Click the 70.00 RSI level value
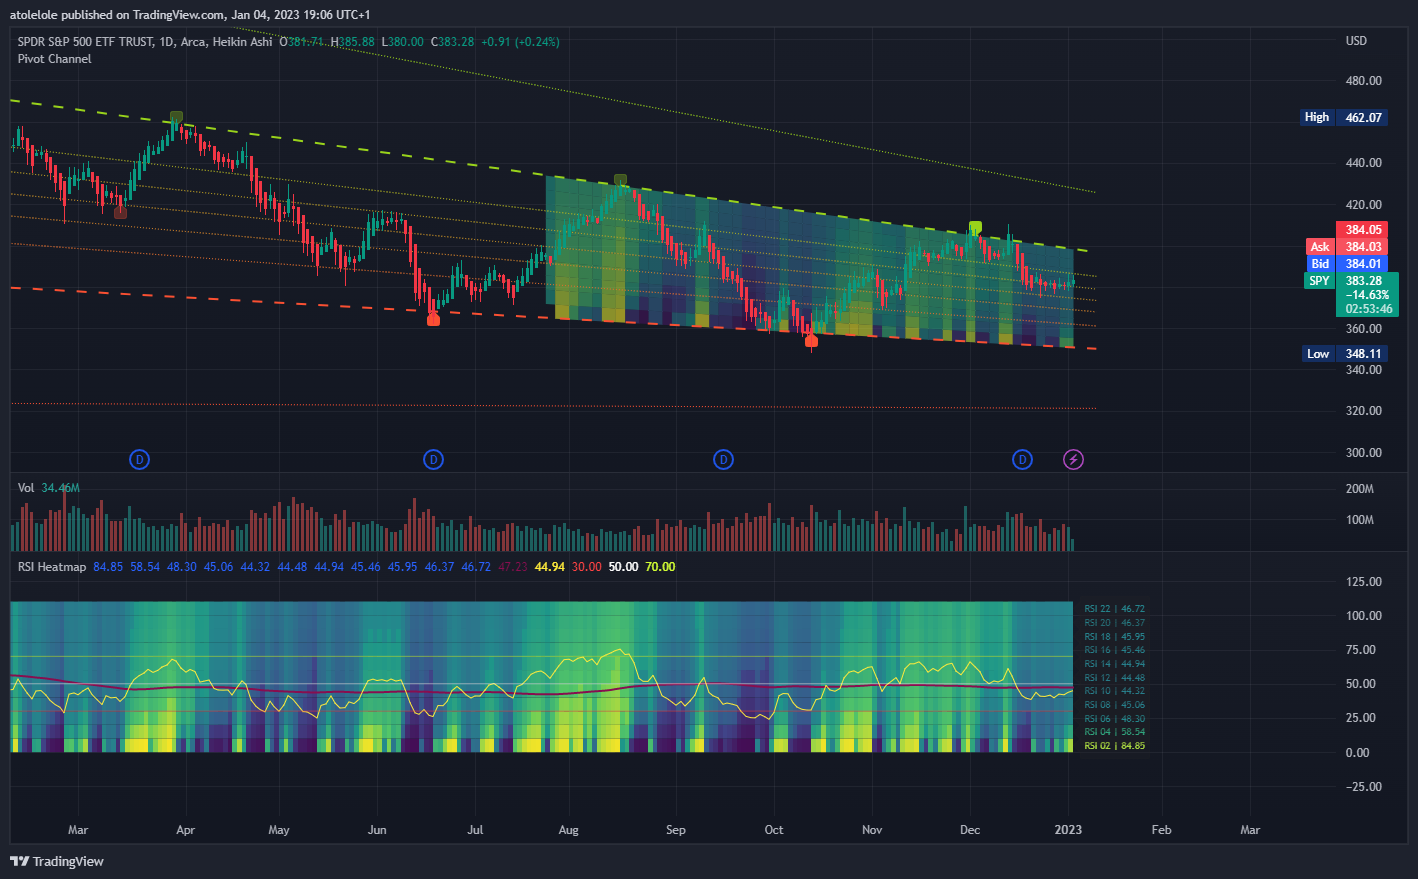The image size is (1418, 879). (x=660, y=567)
